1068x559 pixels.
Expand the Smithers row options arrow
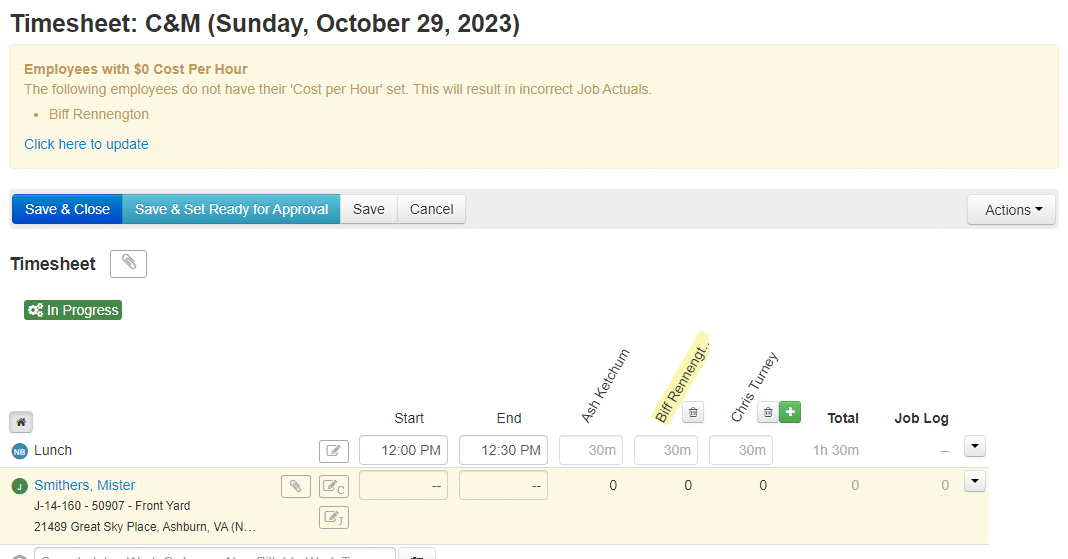(974, 482)
